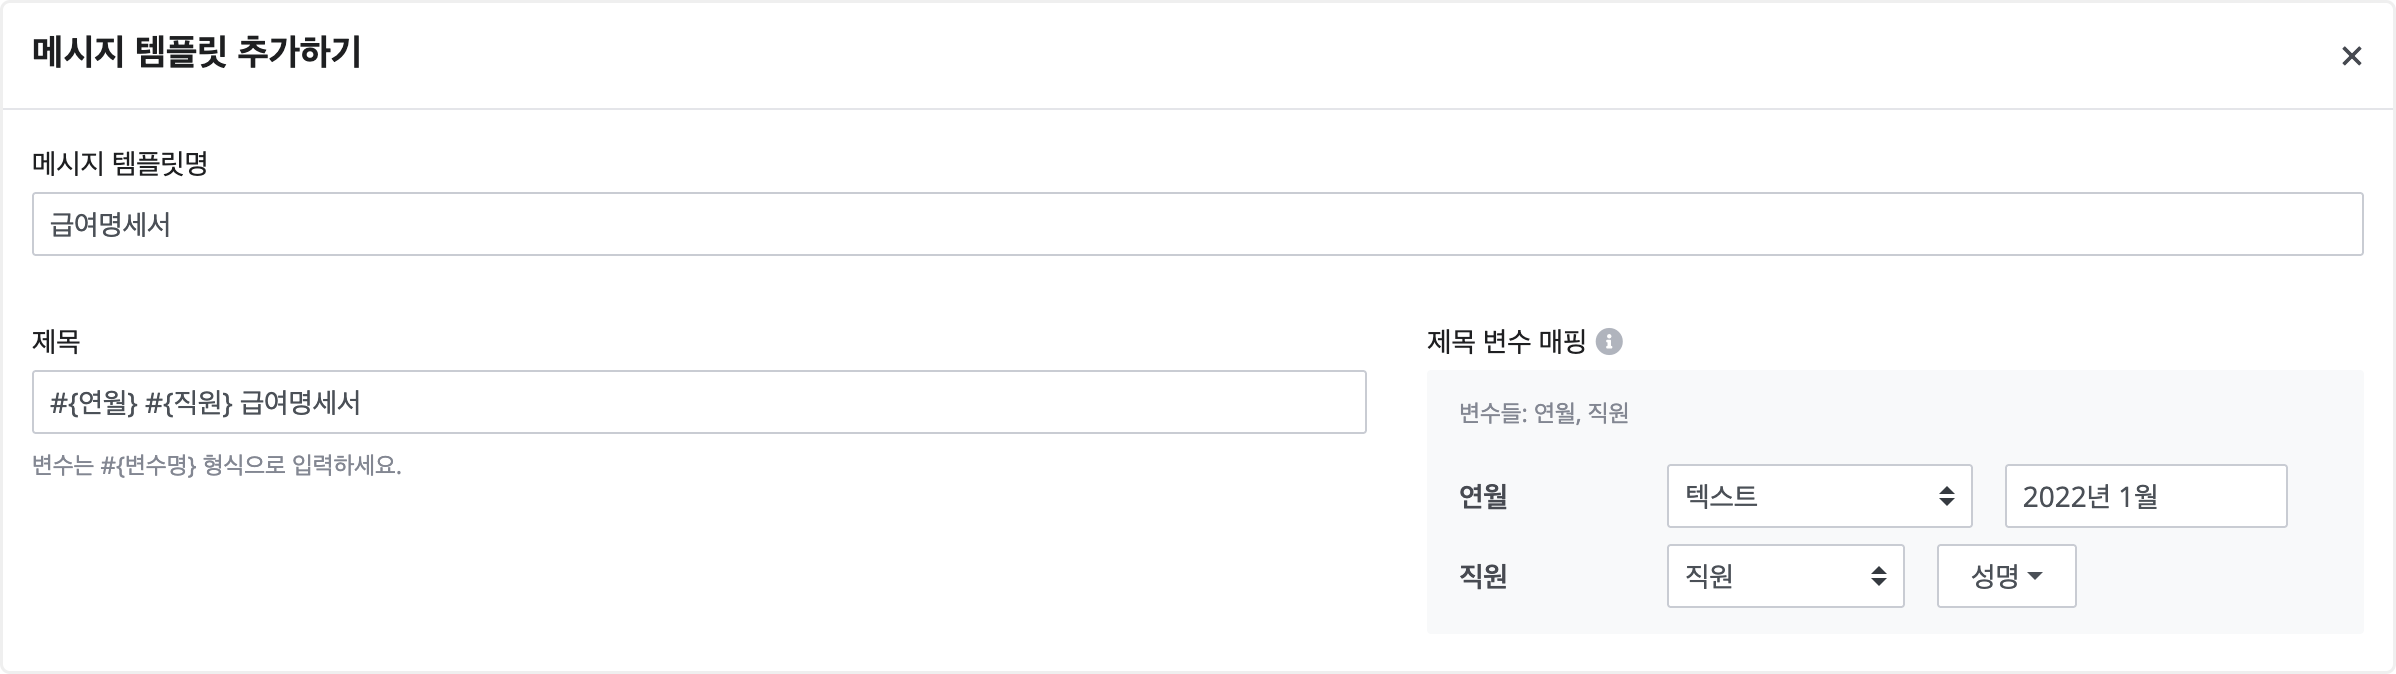
Task: Click the 제목 field label
Action: [56, 342]
